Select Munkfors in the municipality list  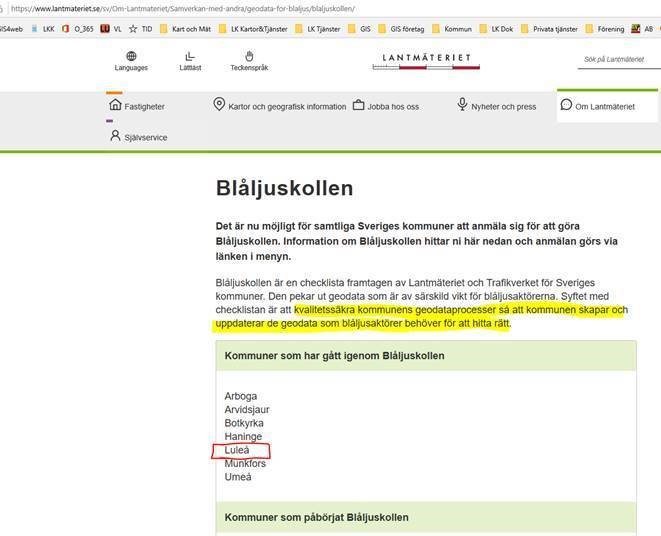245,463
